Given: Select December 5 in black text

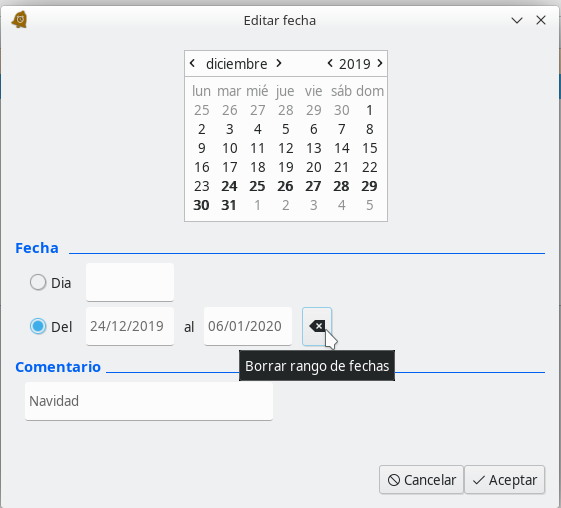Looking at the screenshot, I should (286, 129).
